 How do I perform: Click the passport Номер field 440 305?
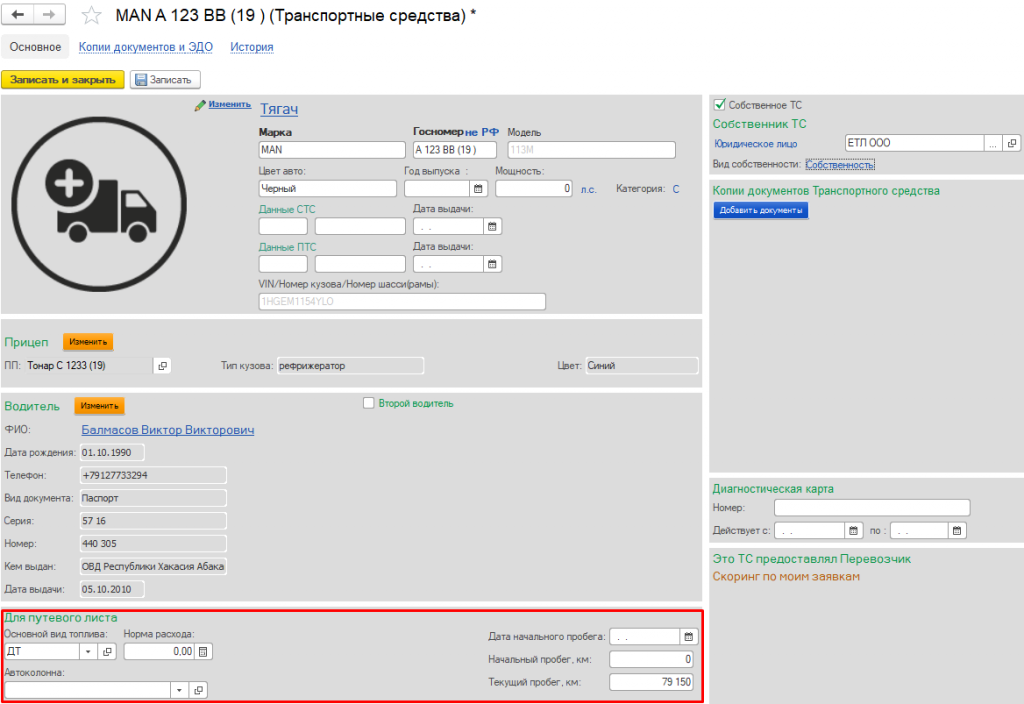click(x=153, y=544)
